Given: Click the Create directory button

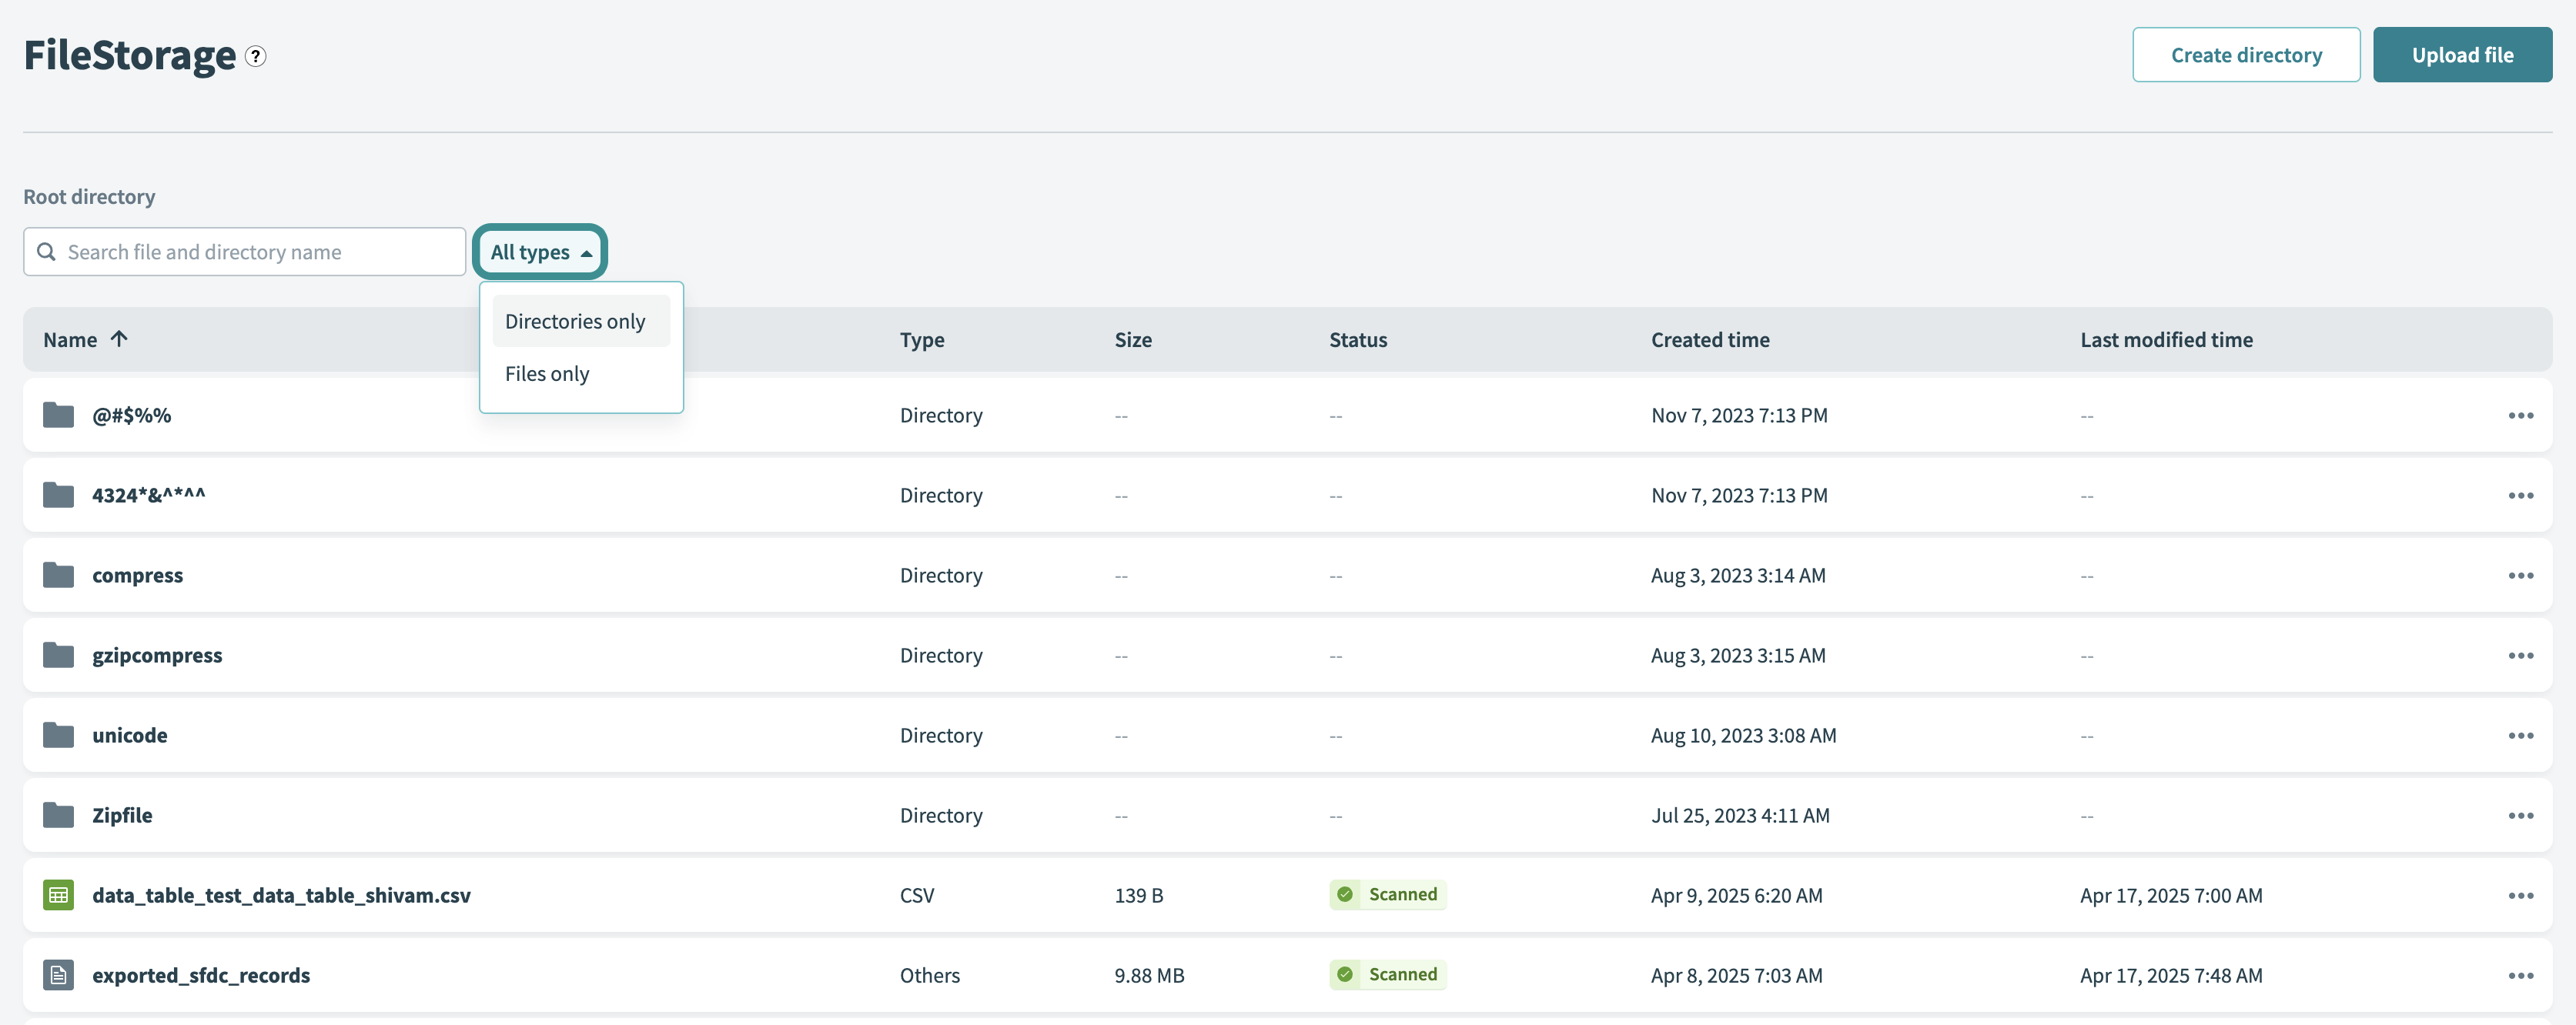Looking at the screenshot, I should pyautogui.click(x=2246, y=54).
